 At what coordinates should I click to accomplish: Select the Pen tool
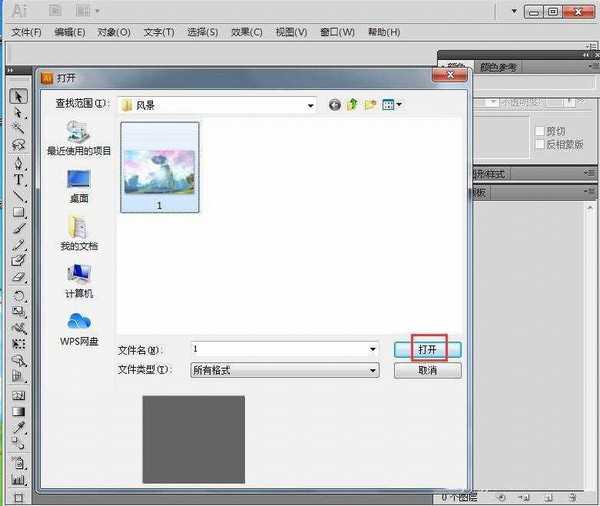(x=18, y=163)
